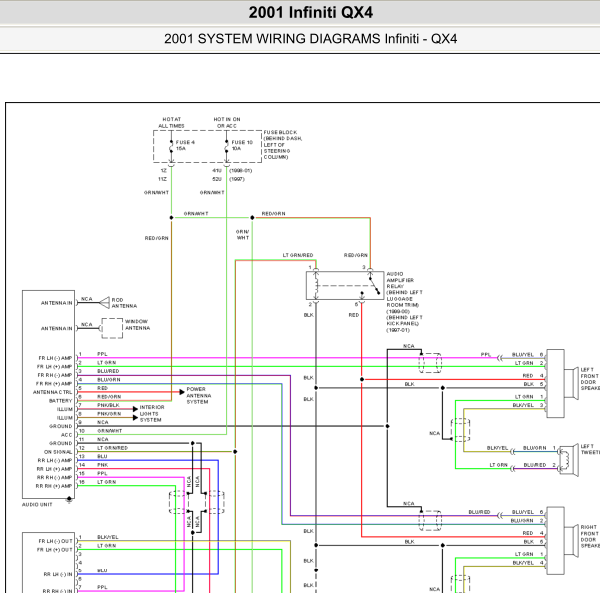Click the '2001 SYSTEM WIRING DIAGRAMS Infiniti - QX4' subtitle

coord(310,39)
